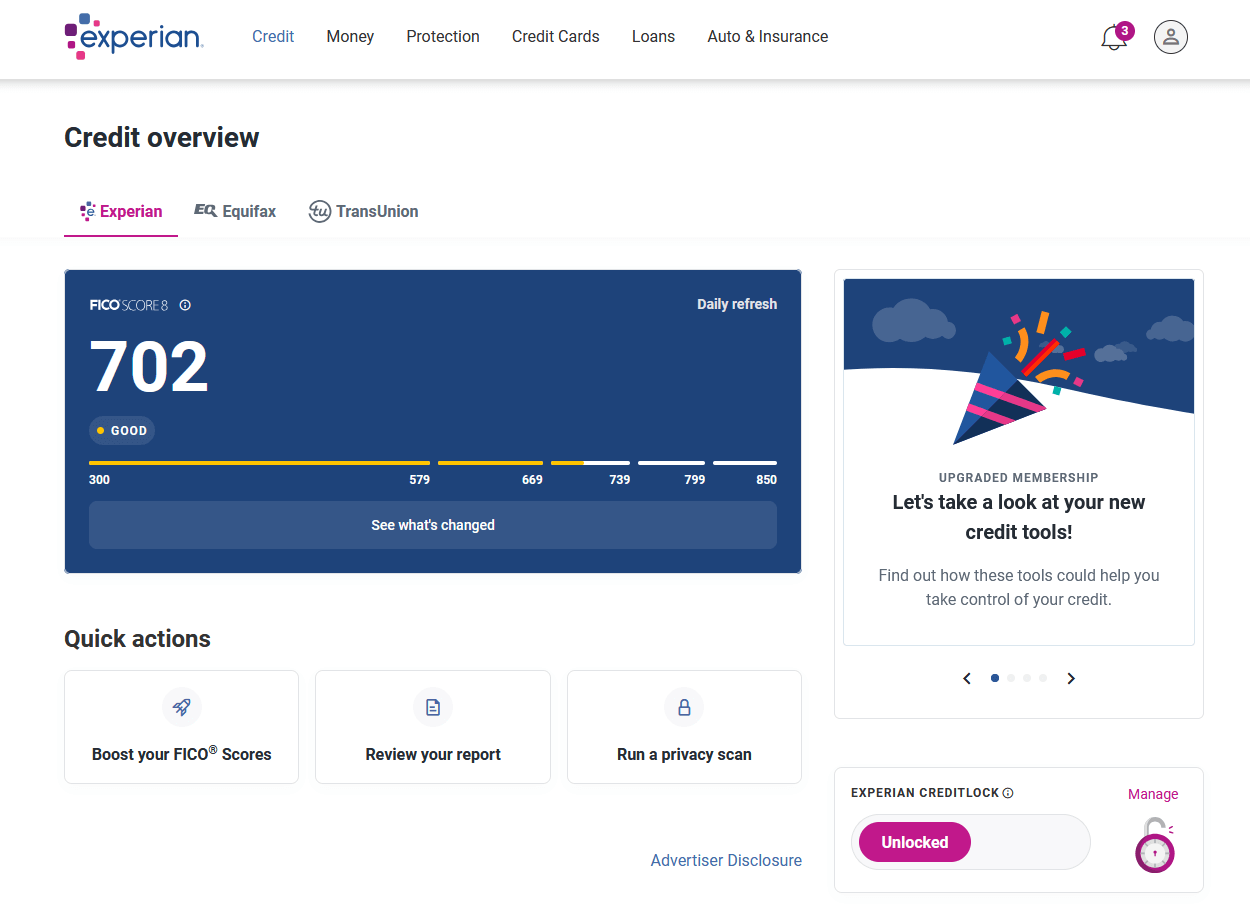The image size is (1250, 907).
Task: Select the first carousel dot indicator
Action: [x=994, y=678]
